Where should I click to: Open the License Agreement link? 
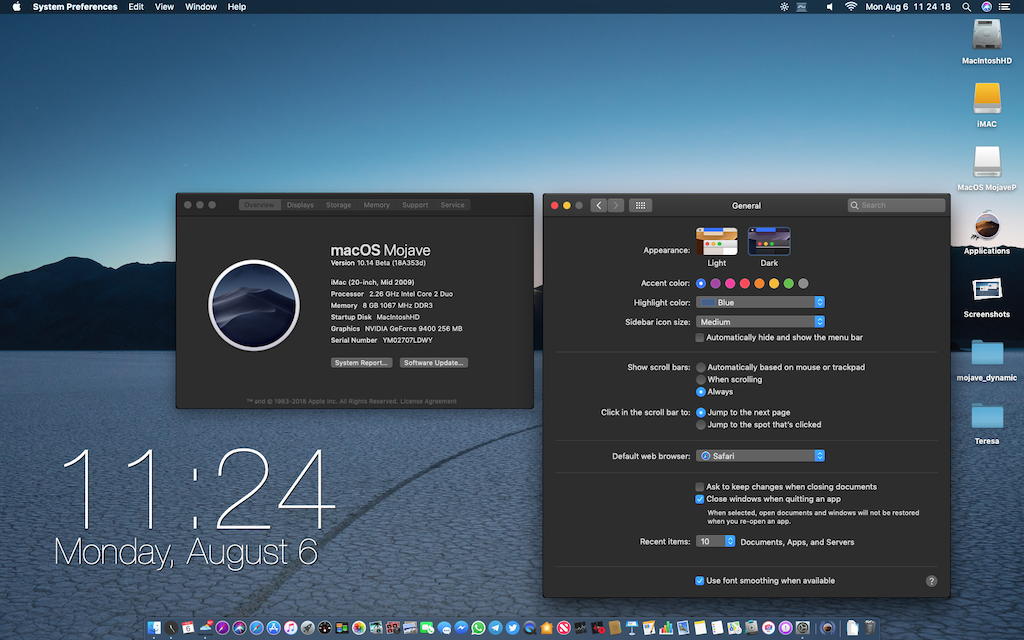[428, 402]
